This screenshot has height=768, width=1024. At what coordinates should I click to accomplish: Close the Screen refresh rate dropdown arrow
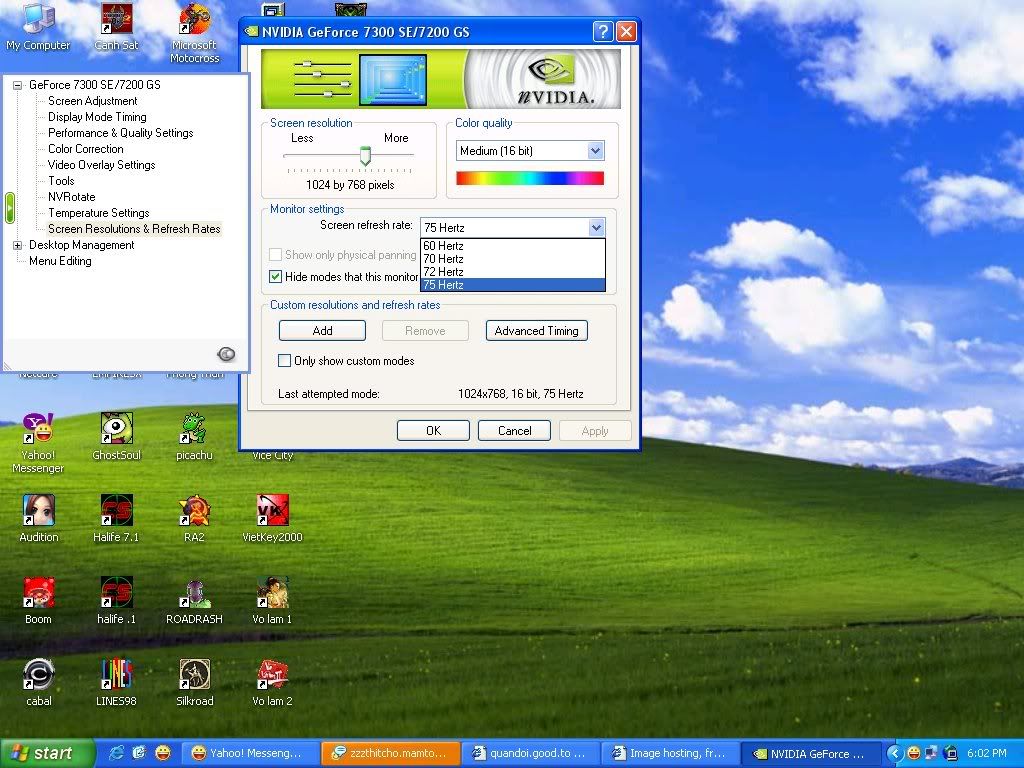(x=596, y=227)
